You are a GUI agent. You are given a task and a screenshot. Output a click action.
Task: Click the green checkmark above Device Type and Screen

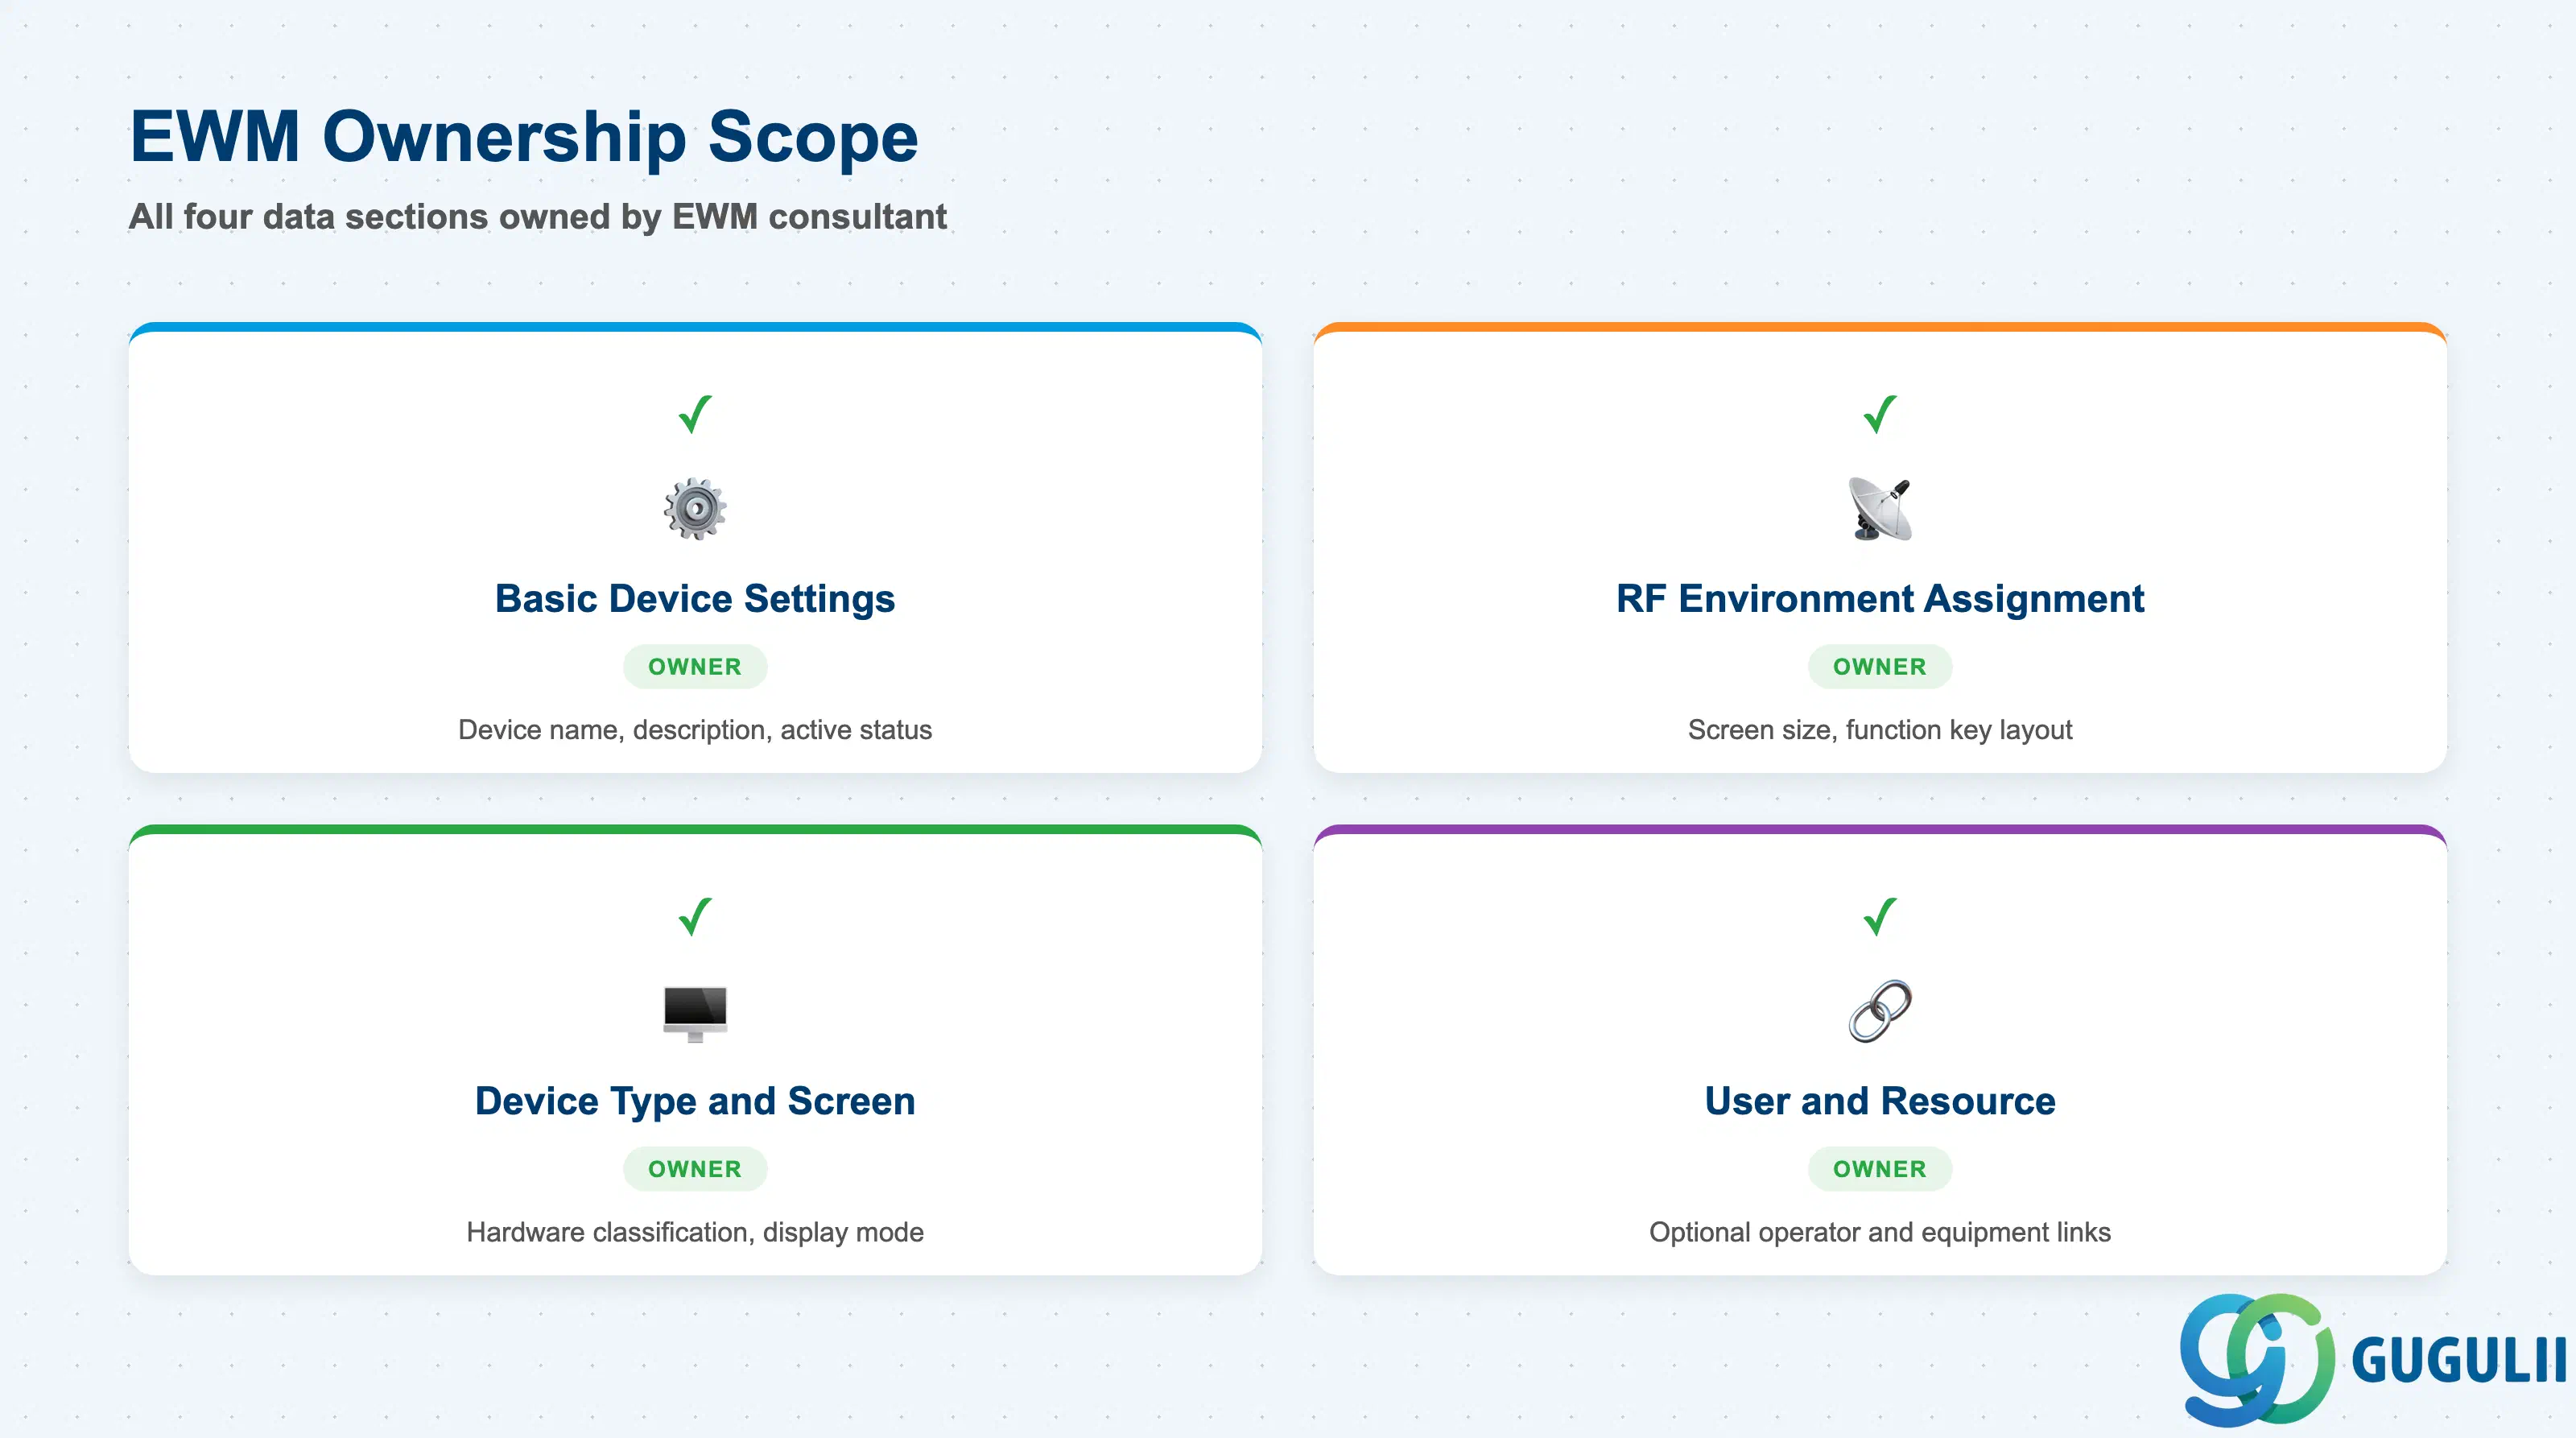click(695, 916)
